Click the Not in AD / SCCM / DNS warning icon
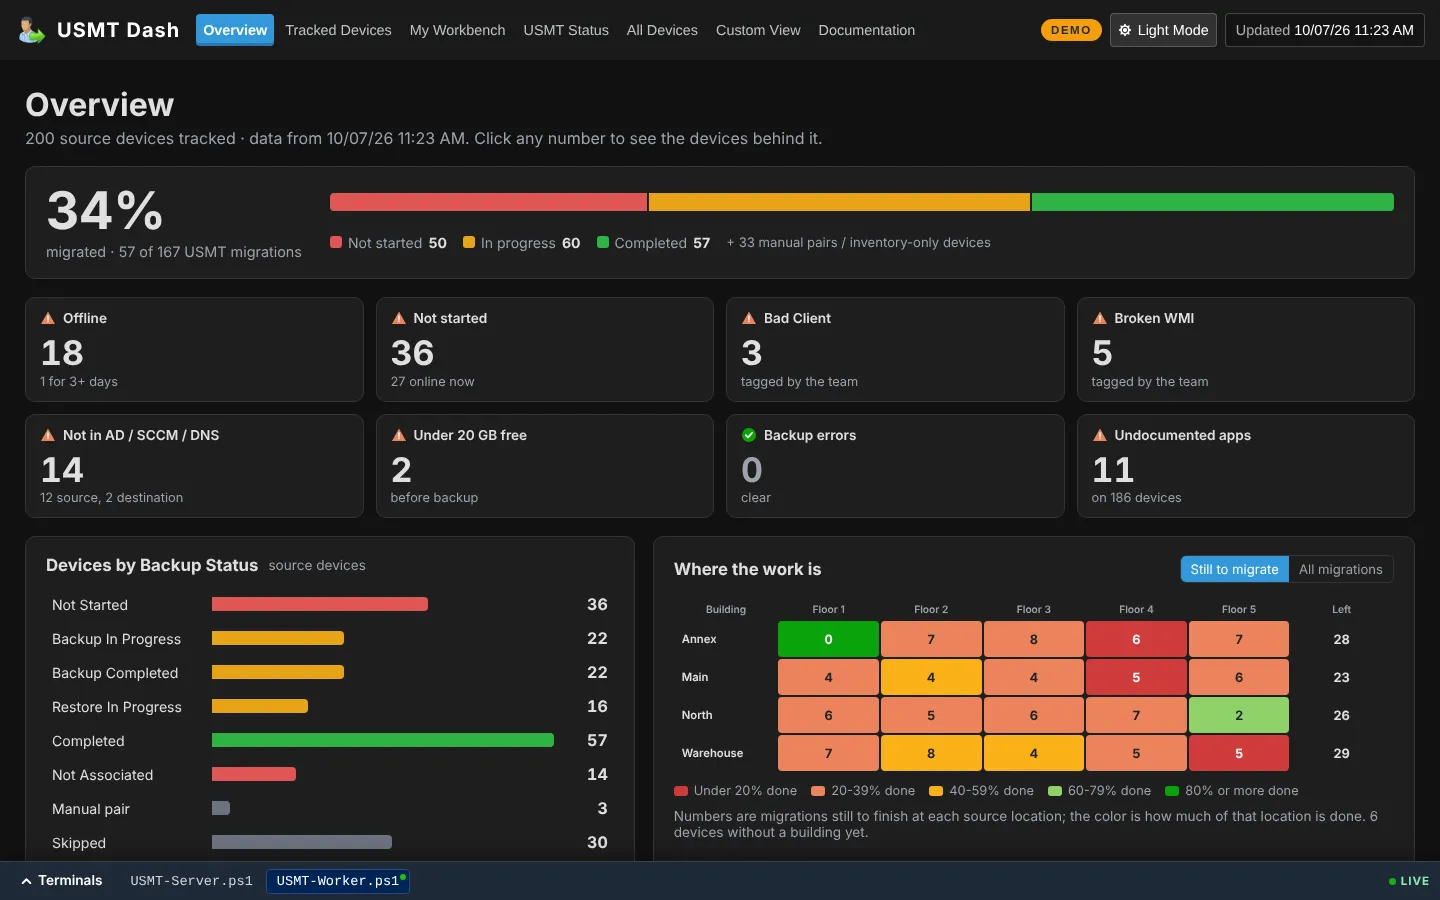This screenshot has width=1440, height=900. [48, 435]
